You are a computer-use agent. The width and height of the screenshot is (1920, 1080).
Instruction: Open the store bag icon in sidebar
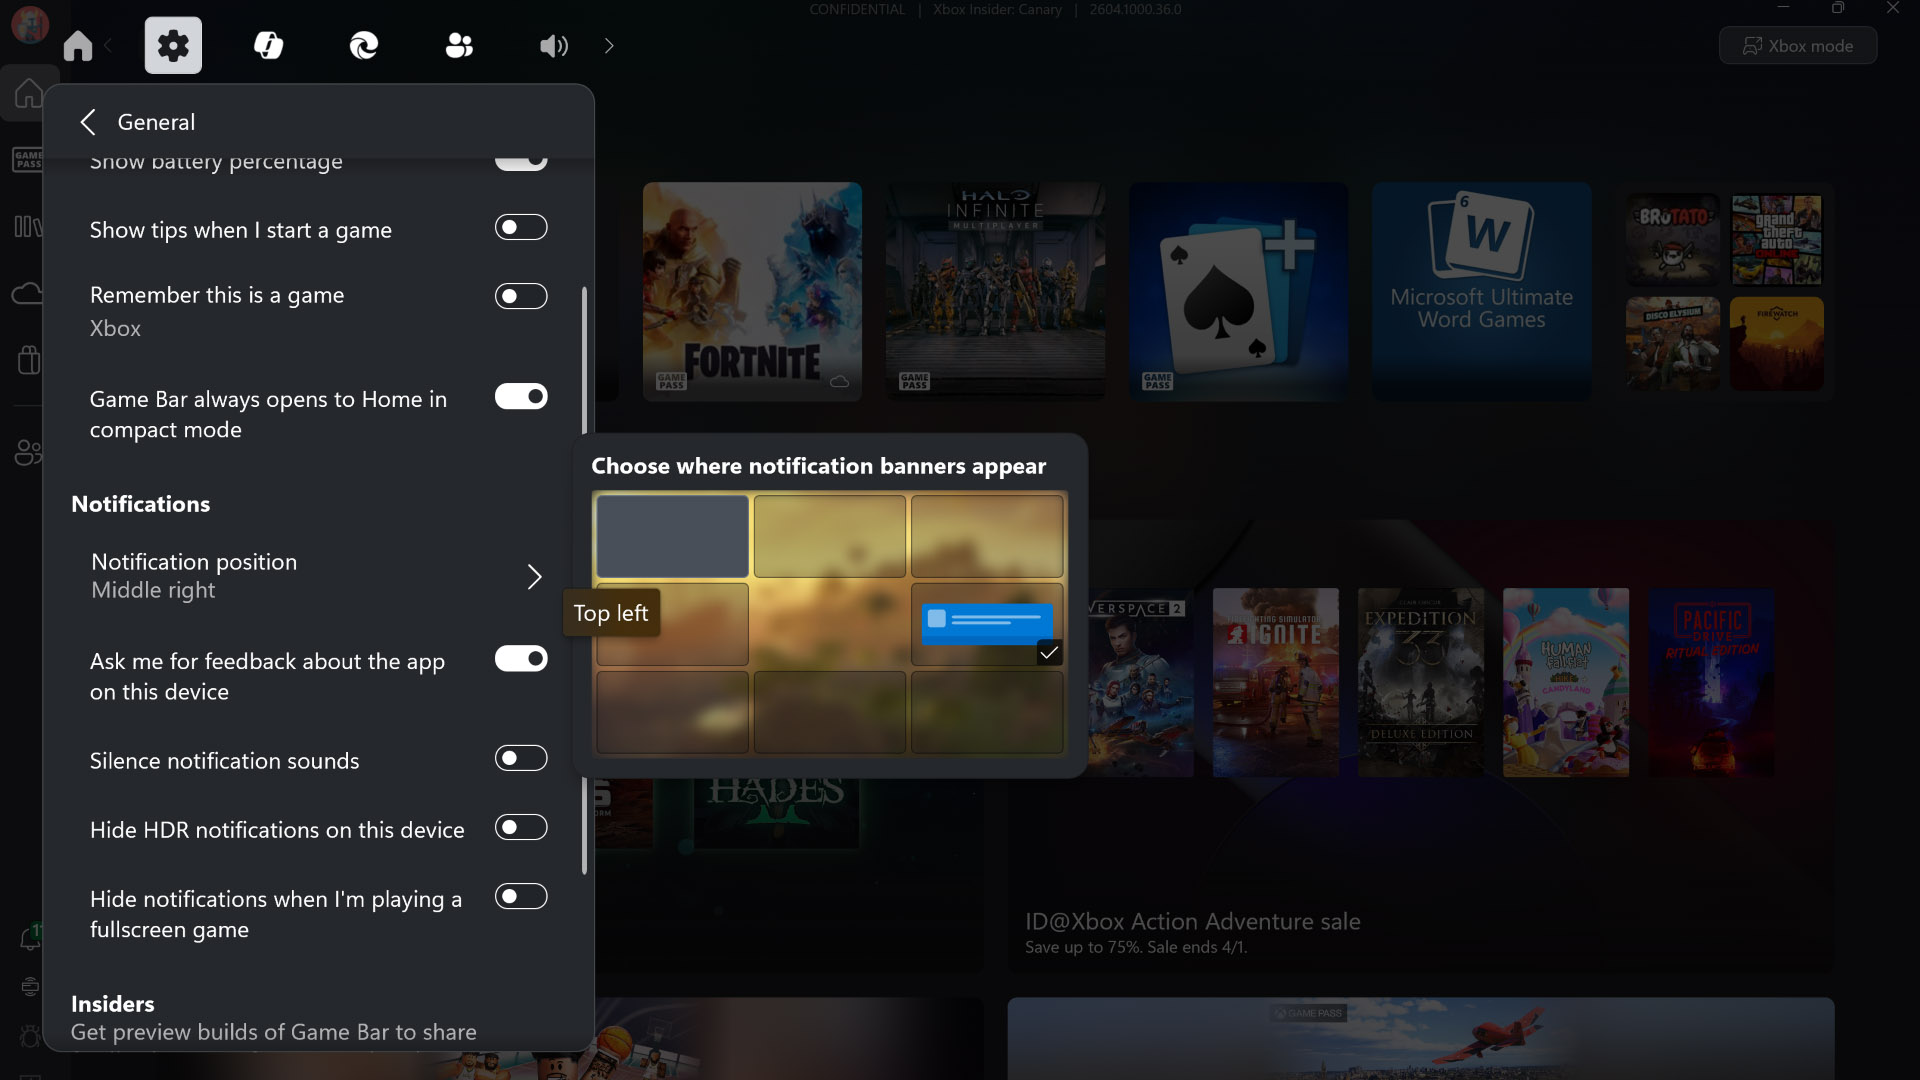pos(28,359)
